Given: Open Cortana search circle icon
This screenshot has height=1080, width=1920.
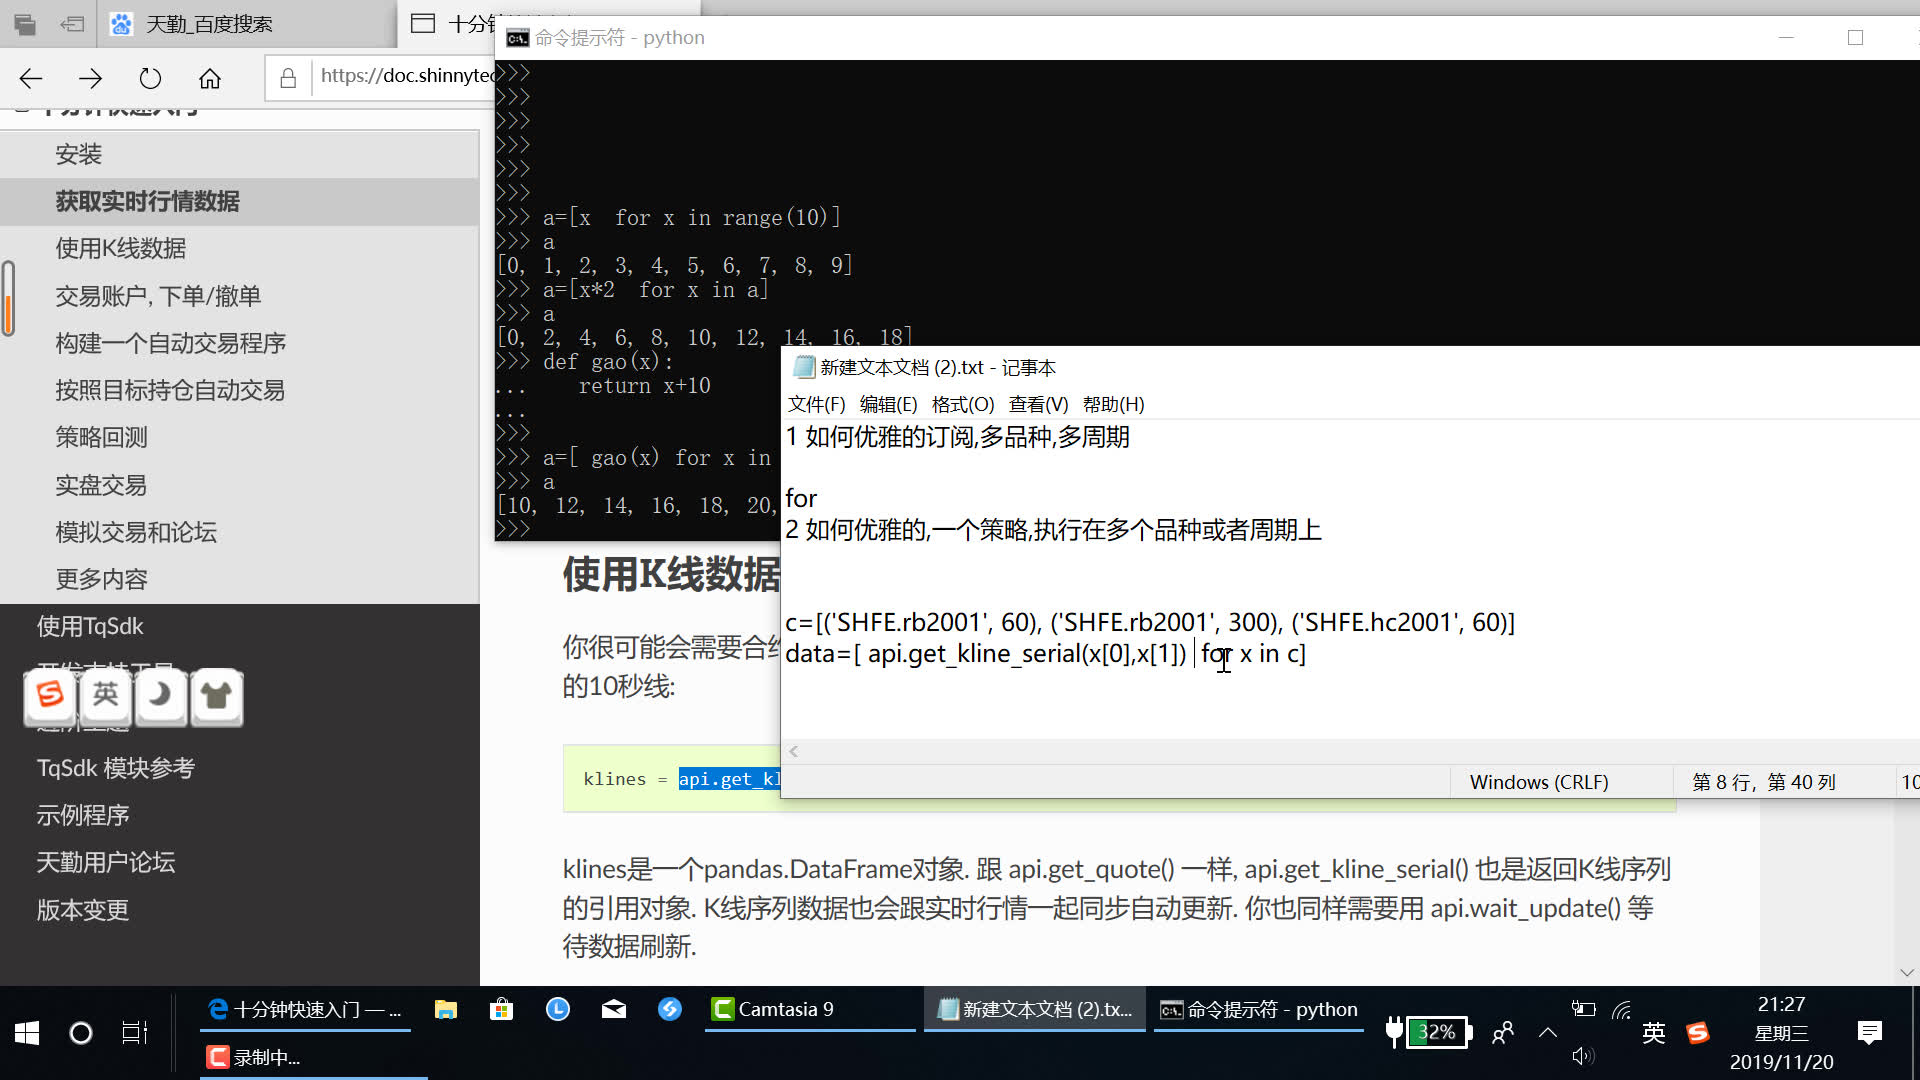Looking at the screenshot, I should coord(80,1033).
